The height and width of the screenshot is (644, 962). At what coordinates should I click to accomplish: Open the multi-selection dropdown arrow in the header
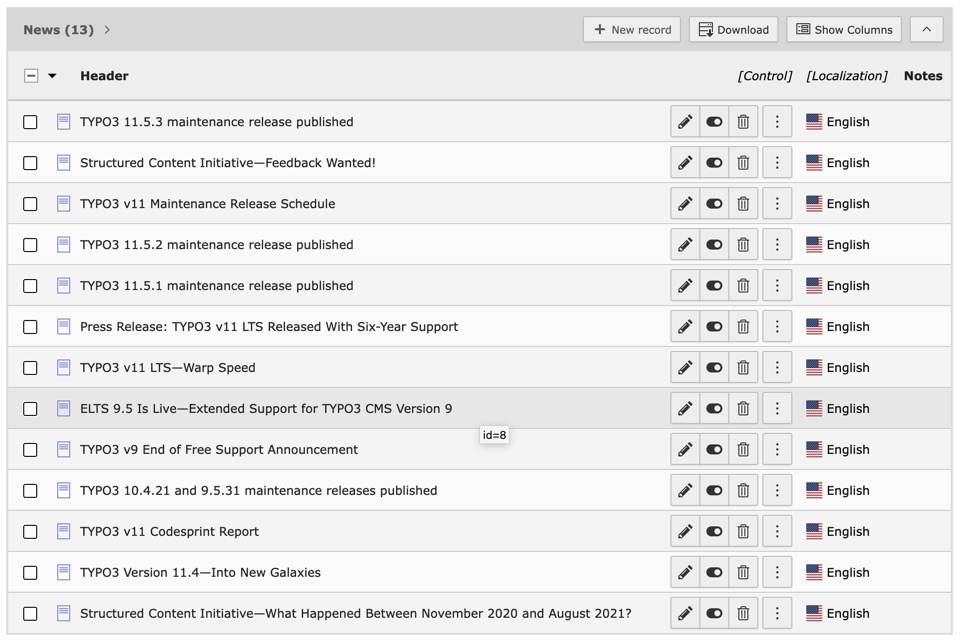tap(53, 76)
